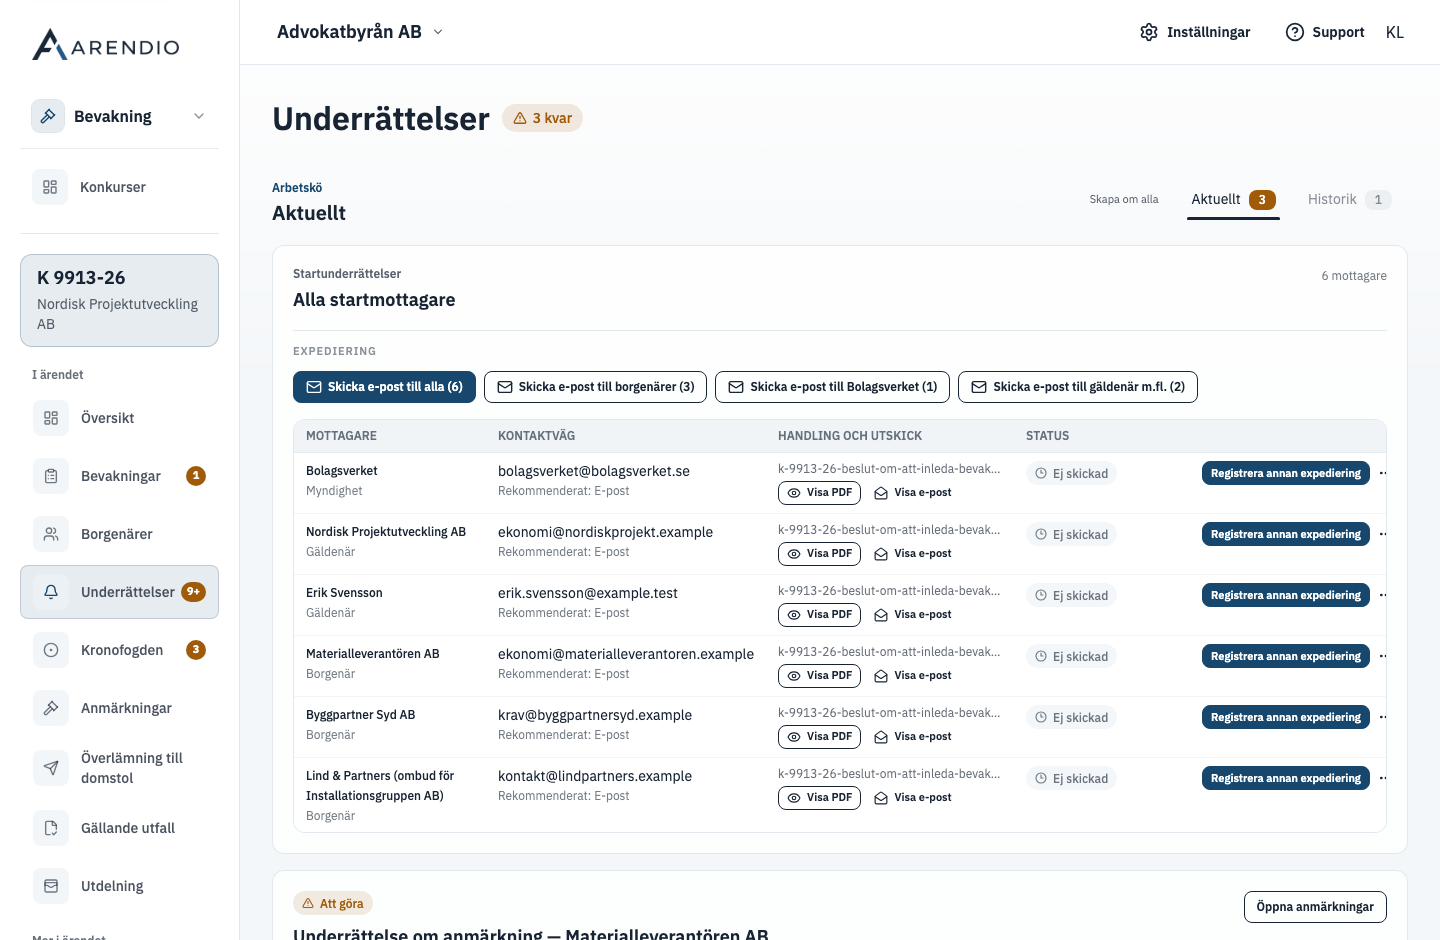Click Visa e-post for Erik Svensson

[913, 615]
